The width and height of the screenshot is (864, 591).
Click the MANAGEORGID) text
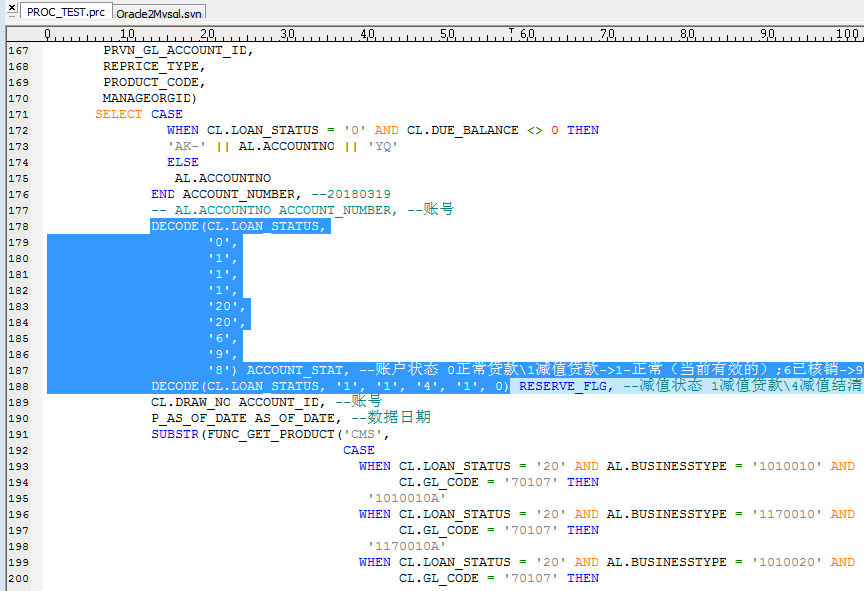pos(149,99)
